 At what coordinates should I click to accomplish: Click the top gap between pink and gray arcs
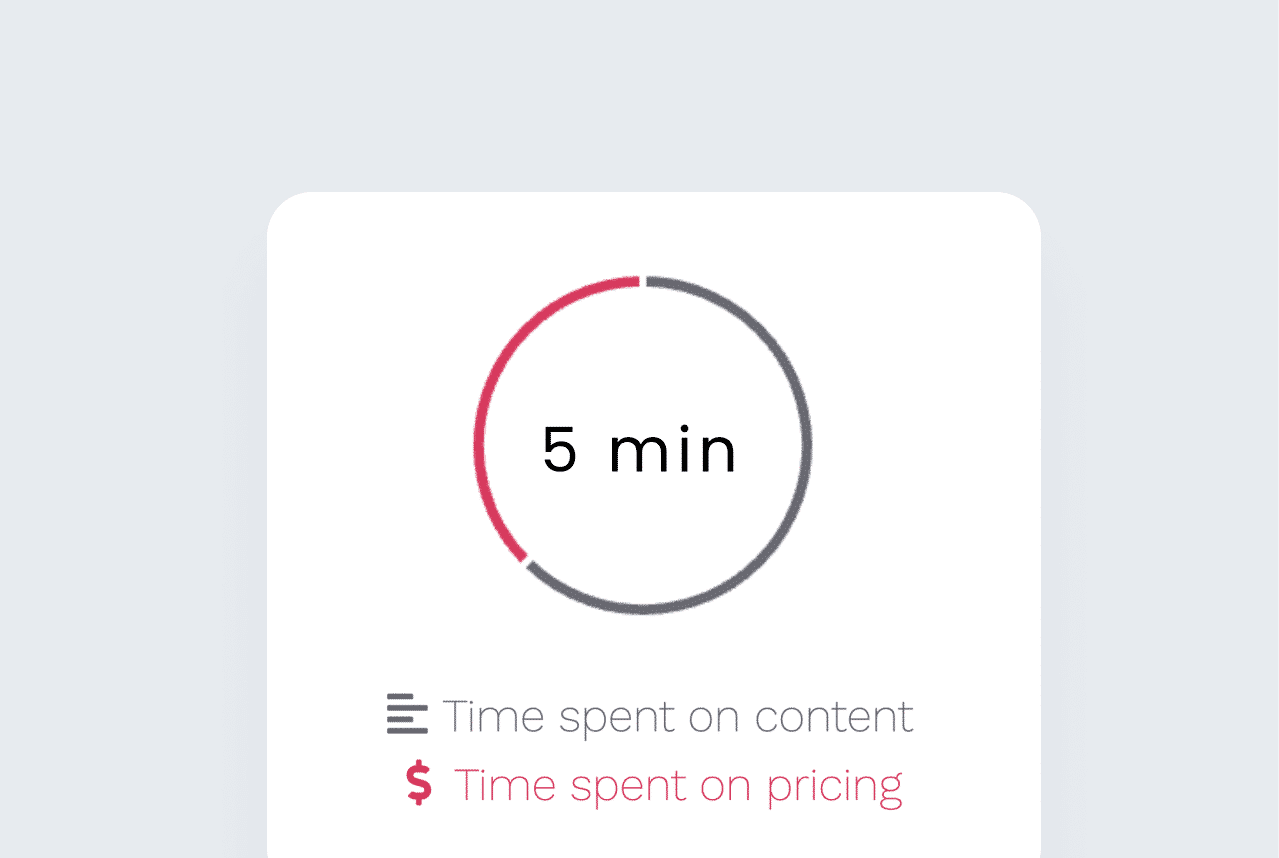643,281
